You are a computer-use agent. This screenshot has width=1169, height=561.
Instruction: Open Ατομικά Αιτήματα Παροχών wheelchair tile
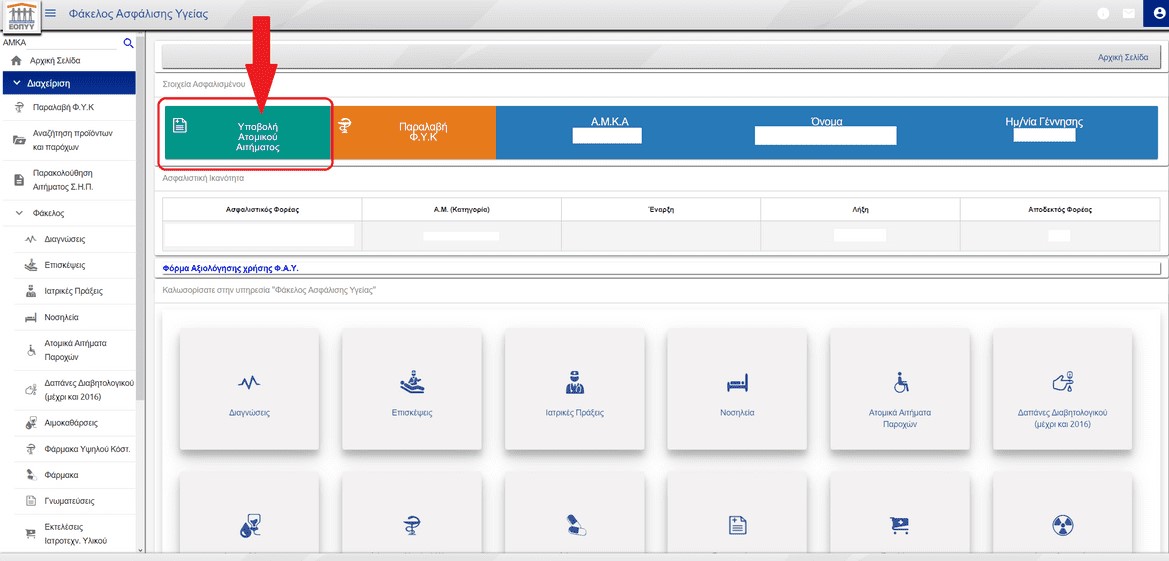coord(899,390)
